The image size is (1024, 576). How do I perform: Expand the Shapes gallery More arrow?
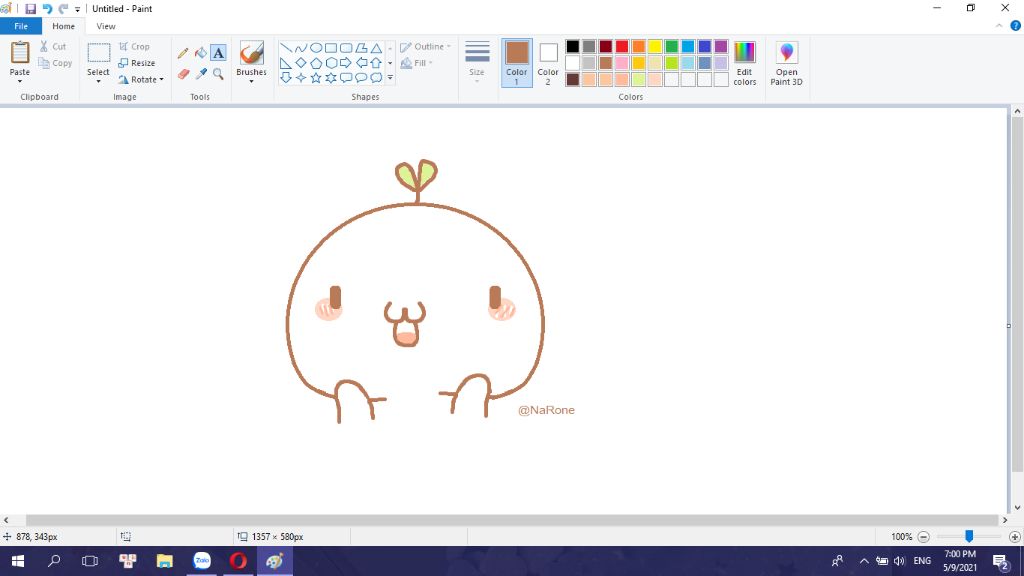(x=390, y=78)
